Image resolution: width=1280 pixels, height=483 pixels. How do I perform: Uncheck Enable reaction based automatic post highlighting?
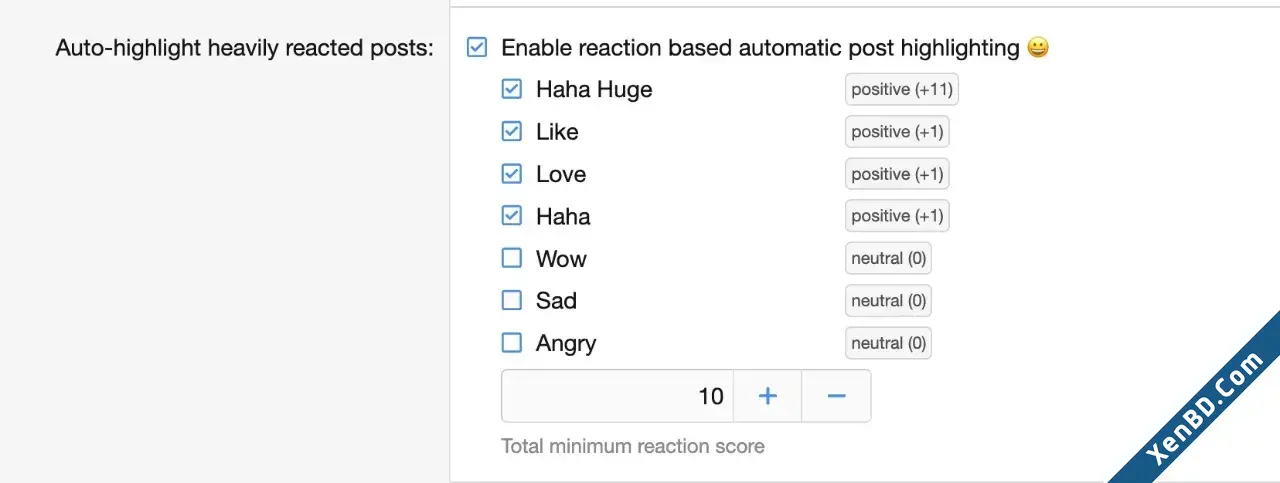477,47
